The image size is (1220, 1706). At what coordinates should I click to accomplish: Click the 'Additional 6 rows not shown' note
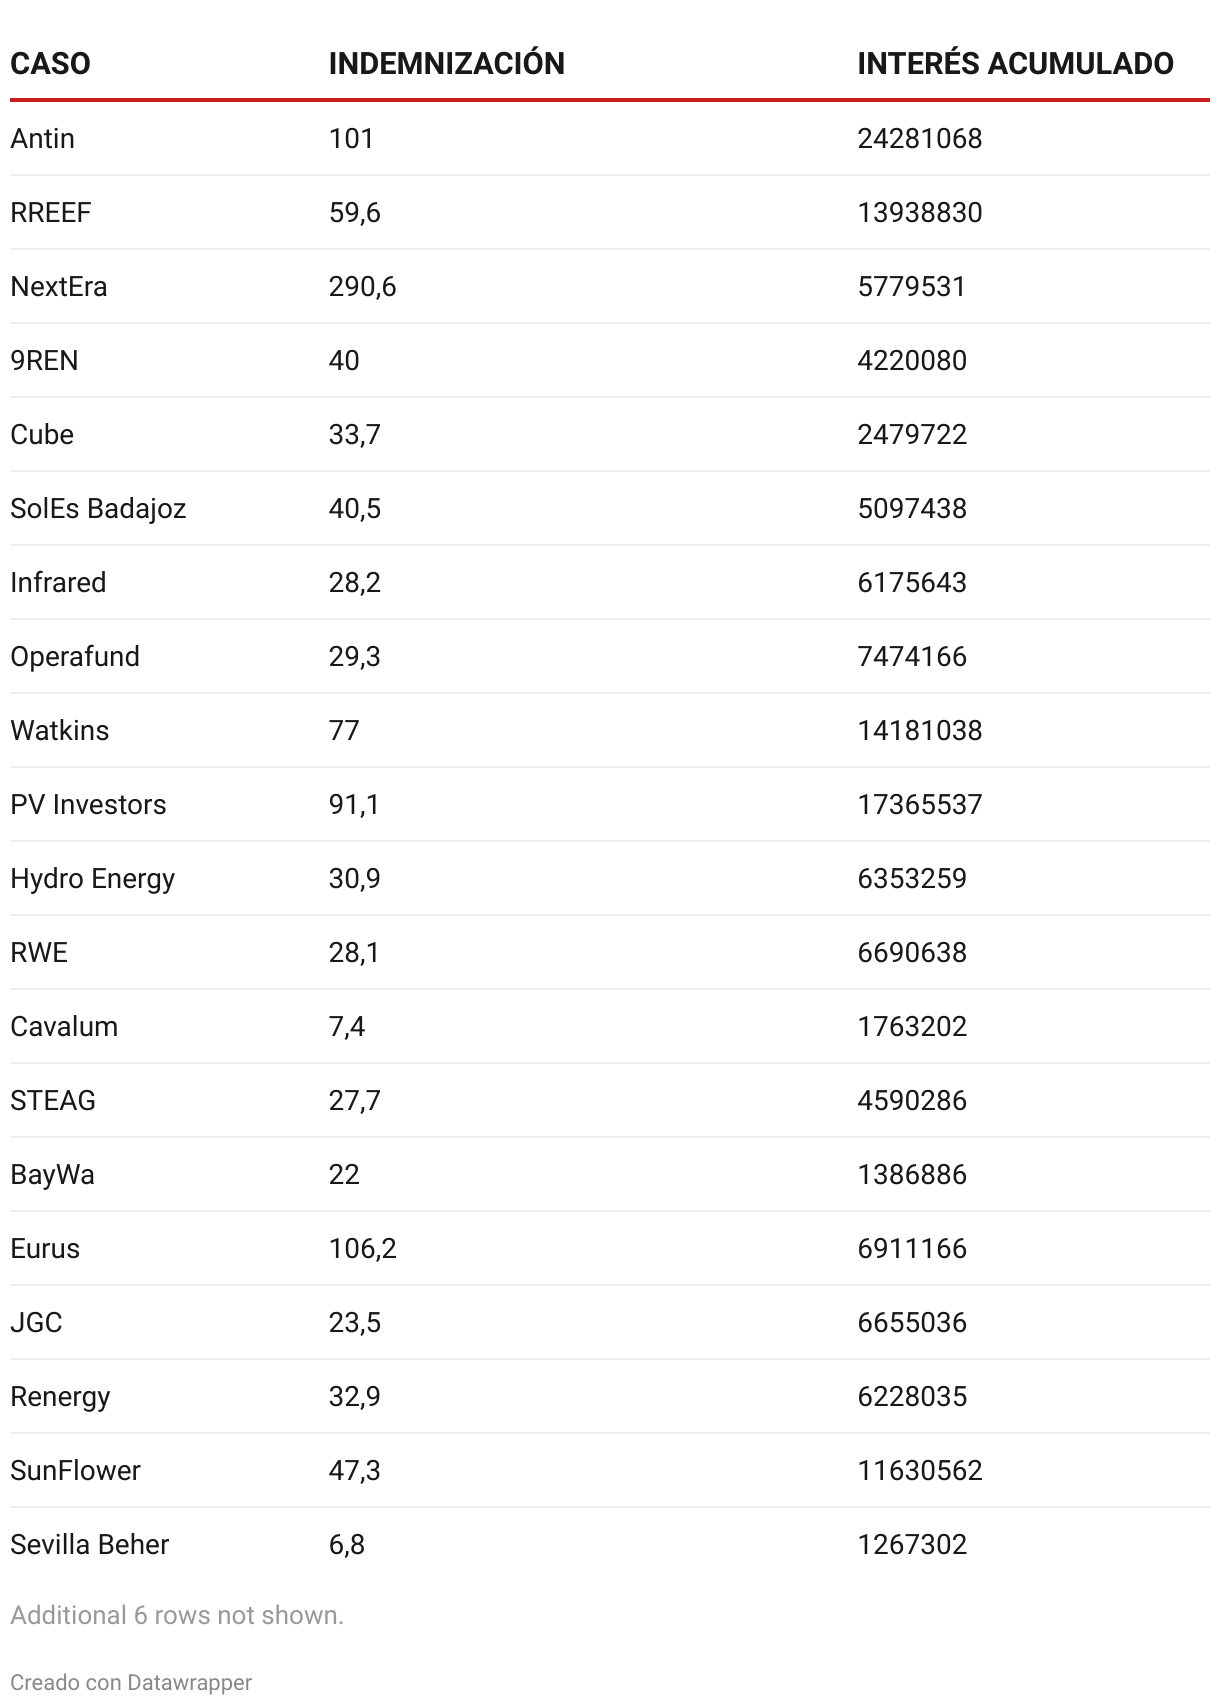tap(177, 1615)
